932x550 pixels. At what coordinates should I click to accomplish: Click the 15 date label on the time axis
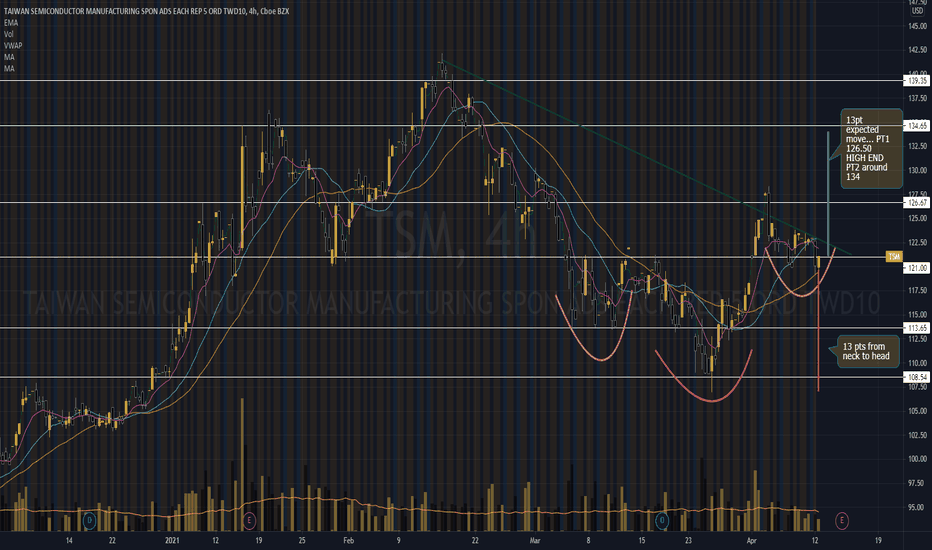point(642,540)
